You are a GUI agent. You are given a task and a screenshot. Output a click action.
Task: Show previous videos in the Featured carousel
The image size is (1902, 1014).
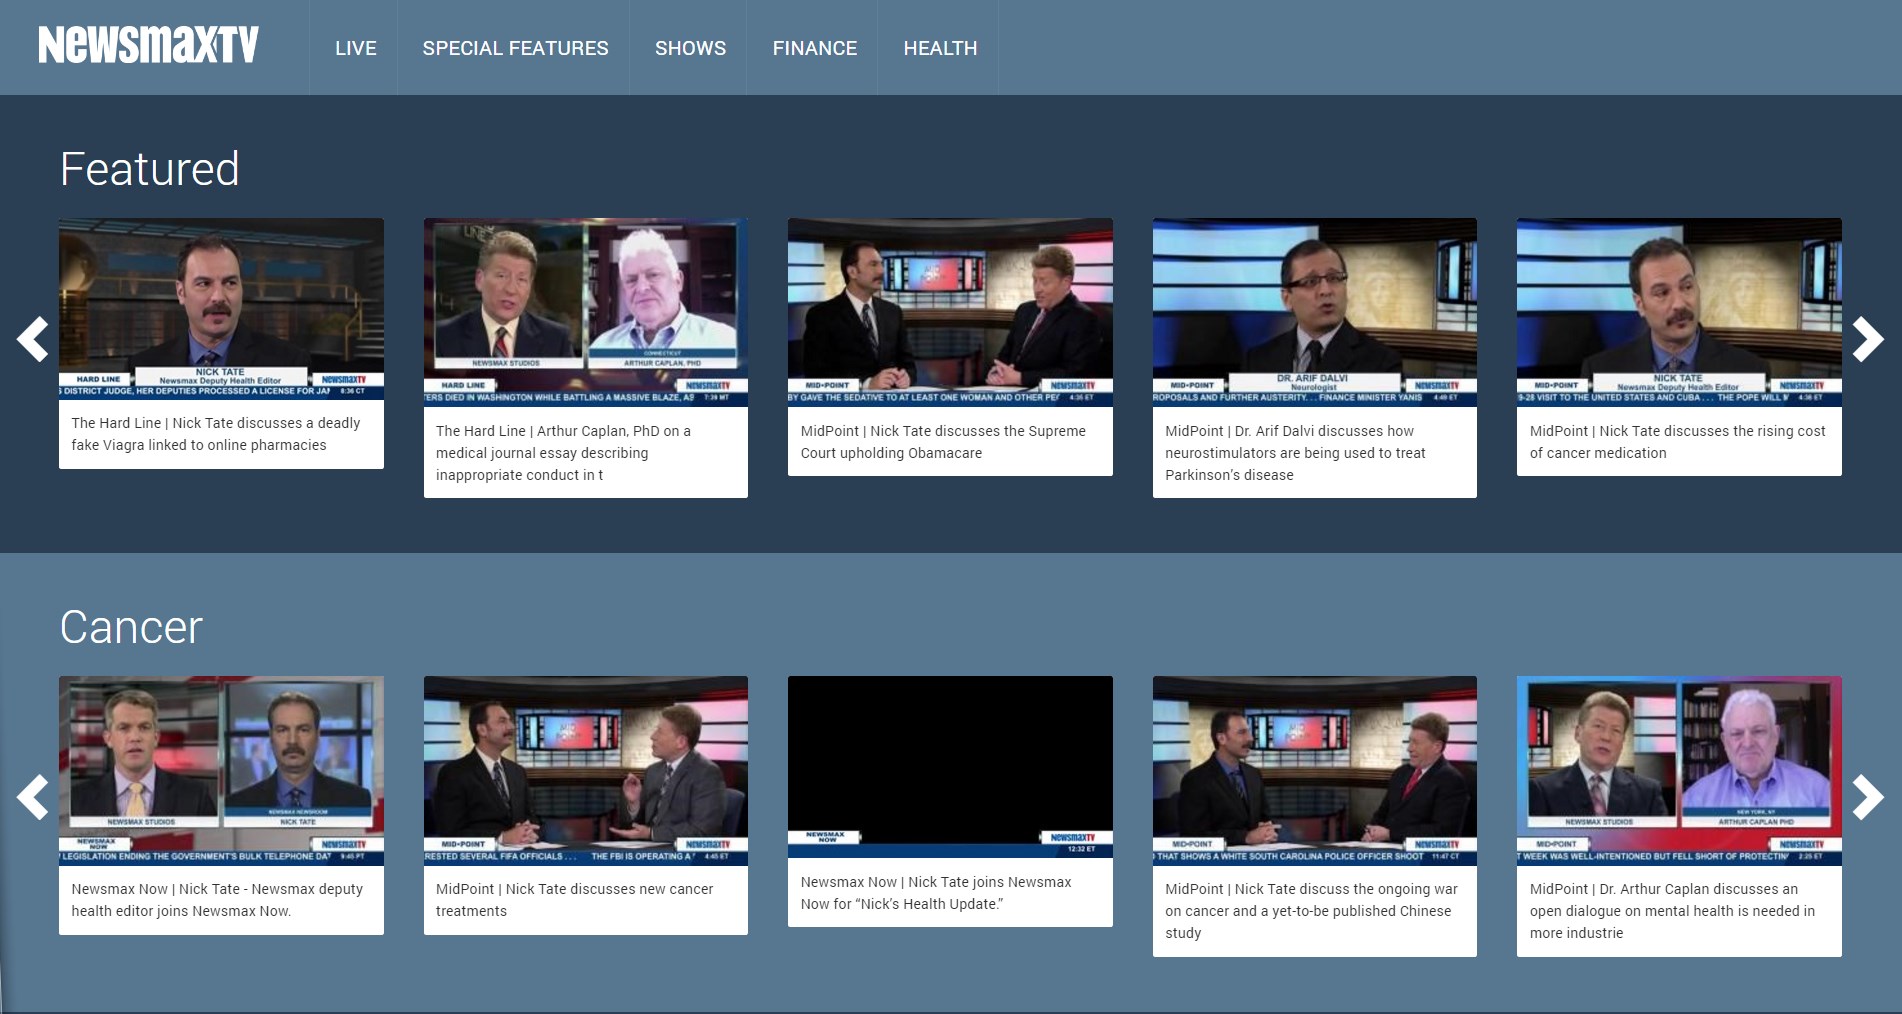(33, 339)
